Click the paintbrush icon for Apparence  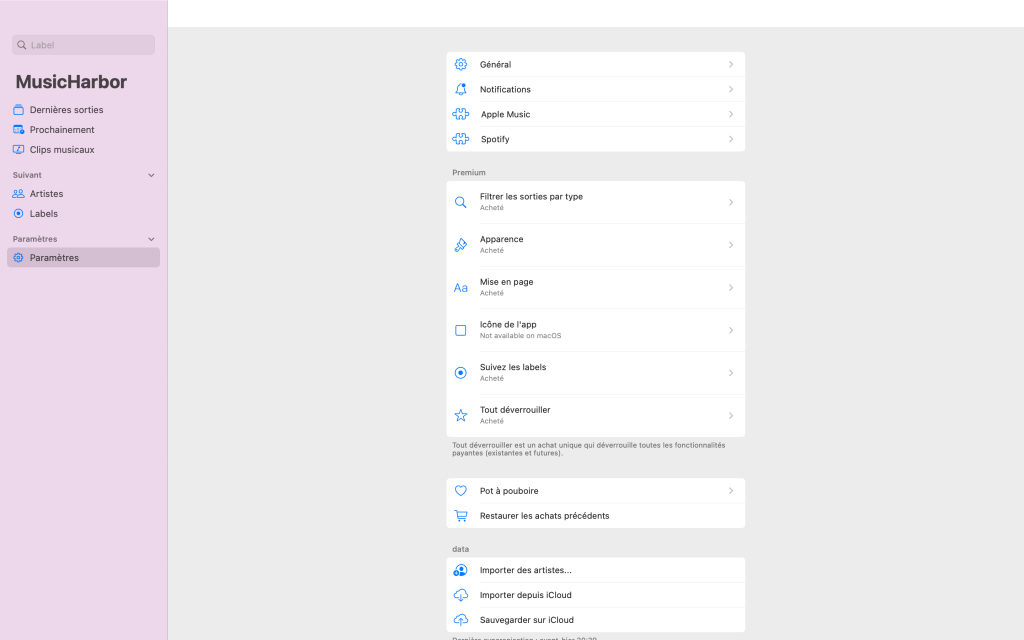coord(461,245)
